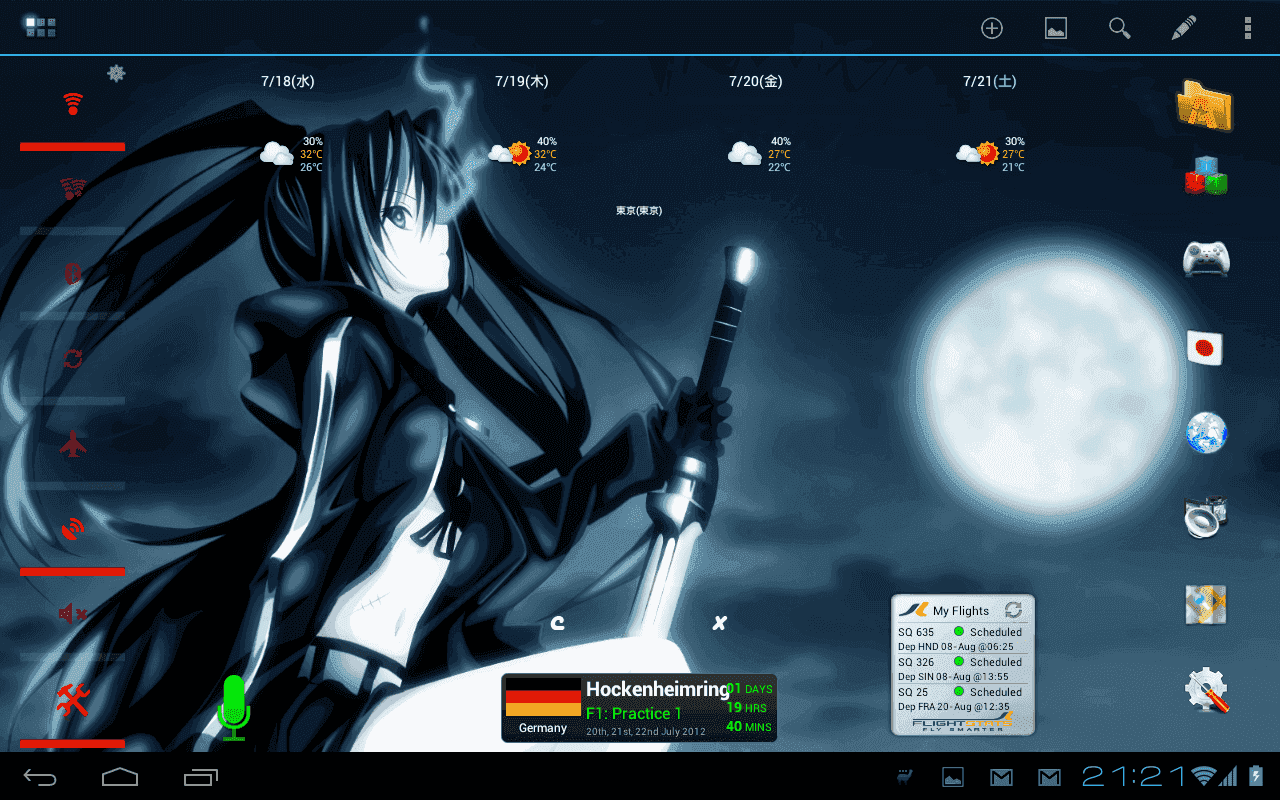Select the F1: Practice 1 text

coord(634,713)
